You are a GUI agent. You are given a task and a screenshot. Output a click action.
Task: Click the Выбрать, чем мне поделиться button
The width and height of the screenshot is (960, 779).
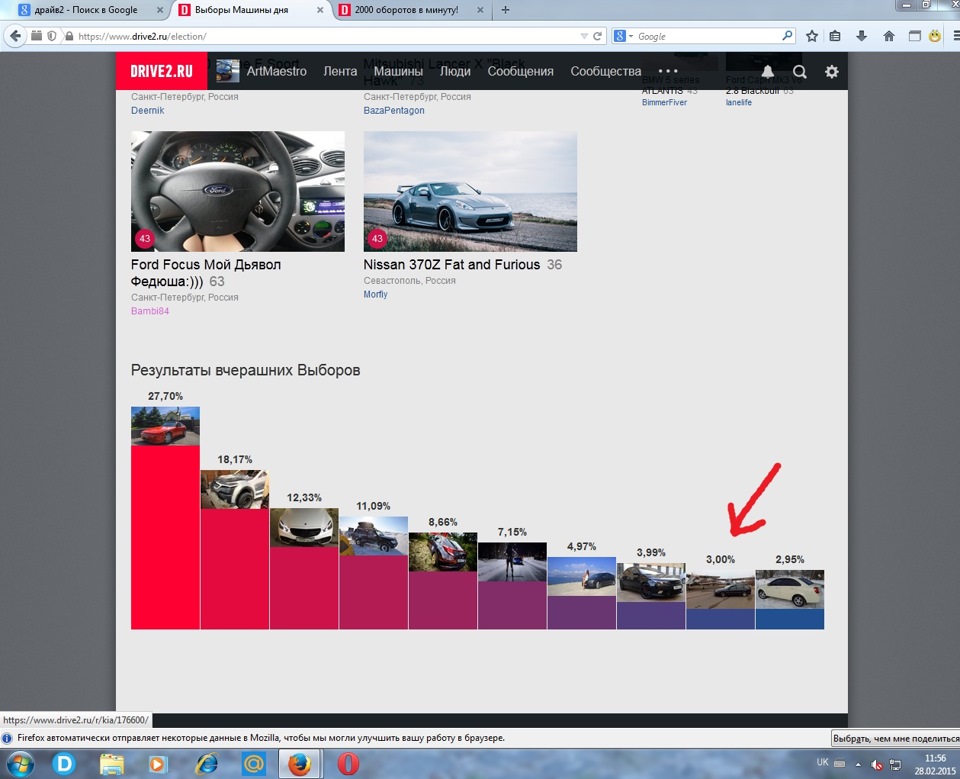click(x=895, y=739)
